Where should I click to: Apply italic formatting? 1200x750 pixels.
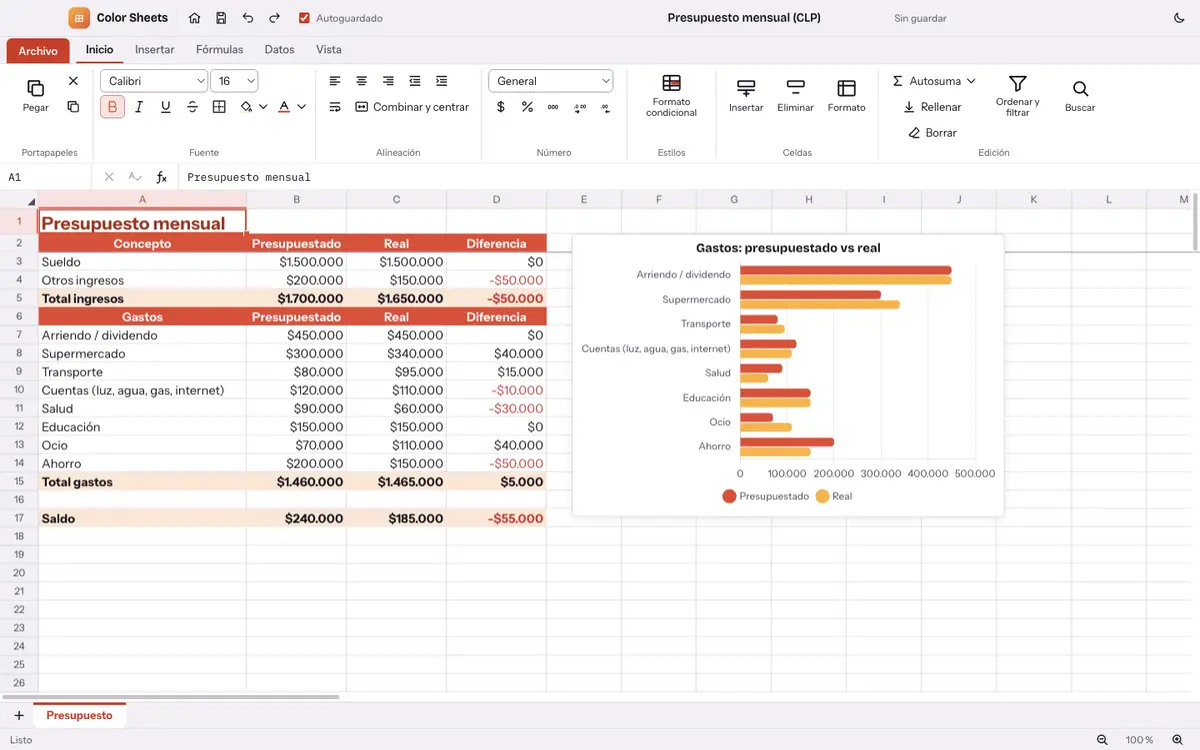[139, 107]
